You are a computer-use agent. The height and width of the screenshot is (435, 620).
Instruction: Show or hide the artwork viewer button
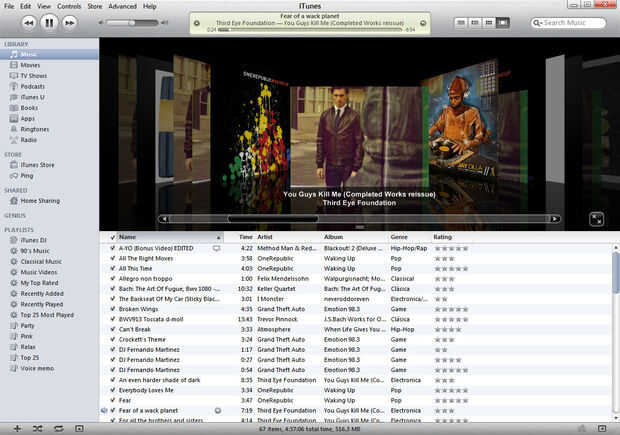[79, 428]
